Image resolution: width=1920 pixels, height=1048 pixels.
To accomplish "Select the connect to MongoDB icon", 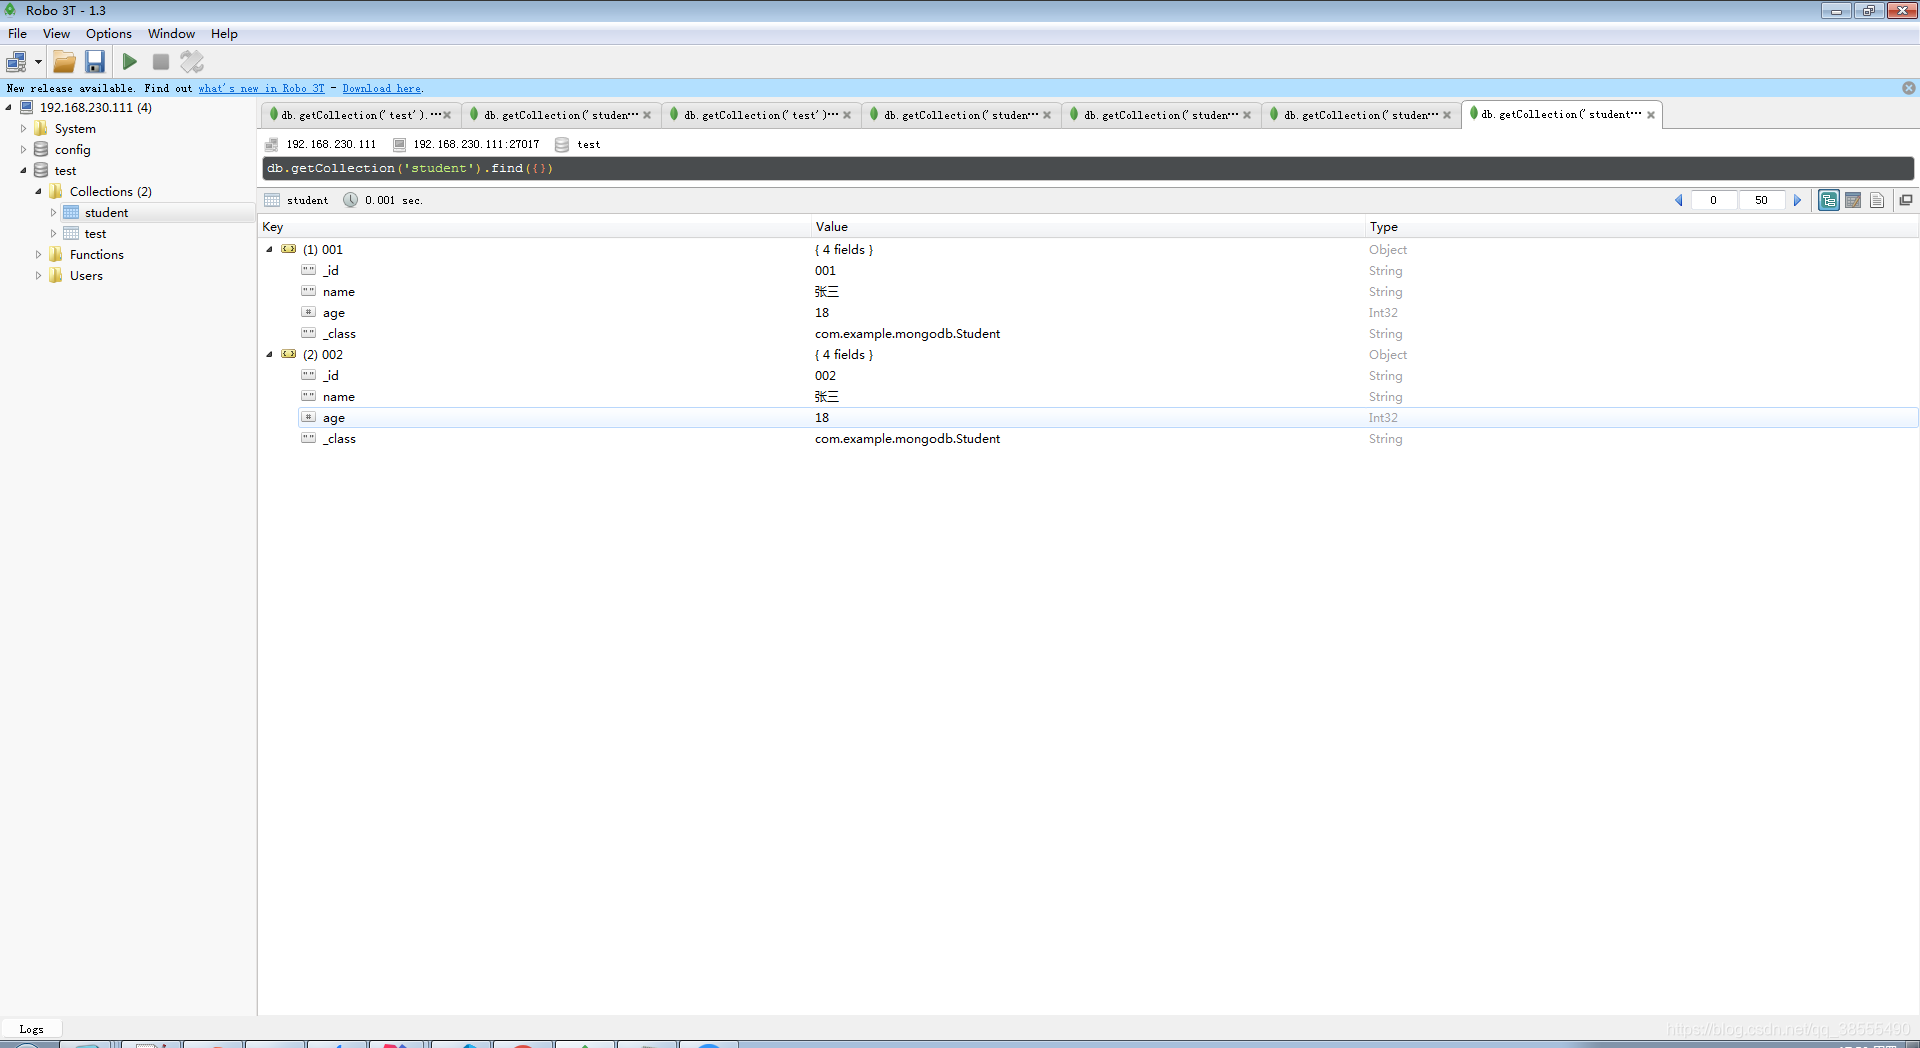I will click(17, 61).
